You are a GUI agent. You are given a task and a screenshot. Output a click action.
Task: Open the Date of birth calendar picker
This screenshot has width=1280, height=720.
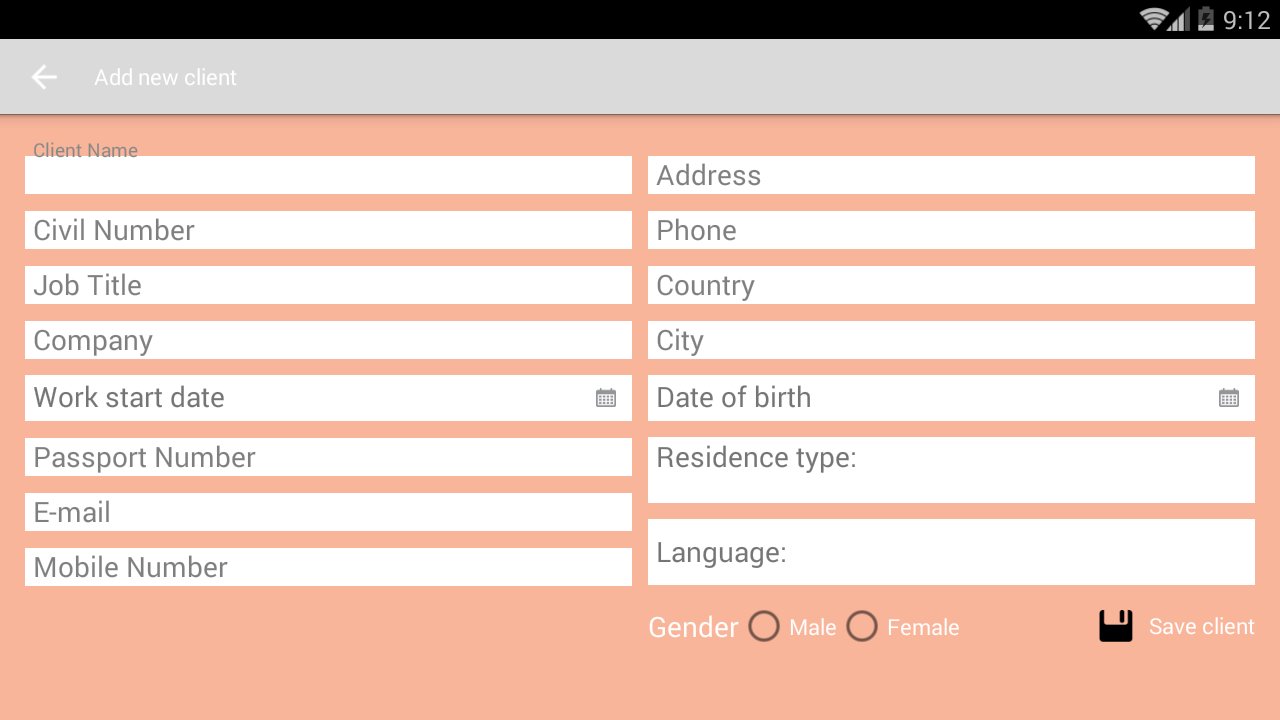coord(1228,397)
